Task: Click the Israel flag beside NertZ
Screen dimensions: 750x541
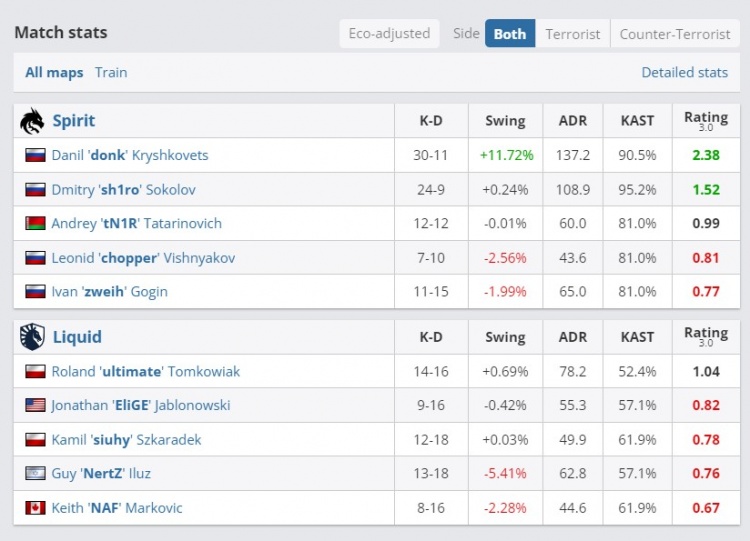Action: click(x=36, y=474)
